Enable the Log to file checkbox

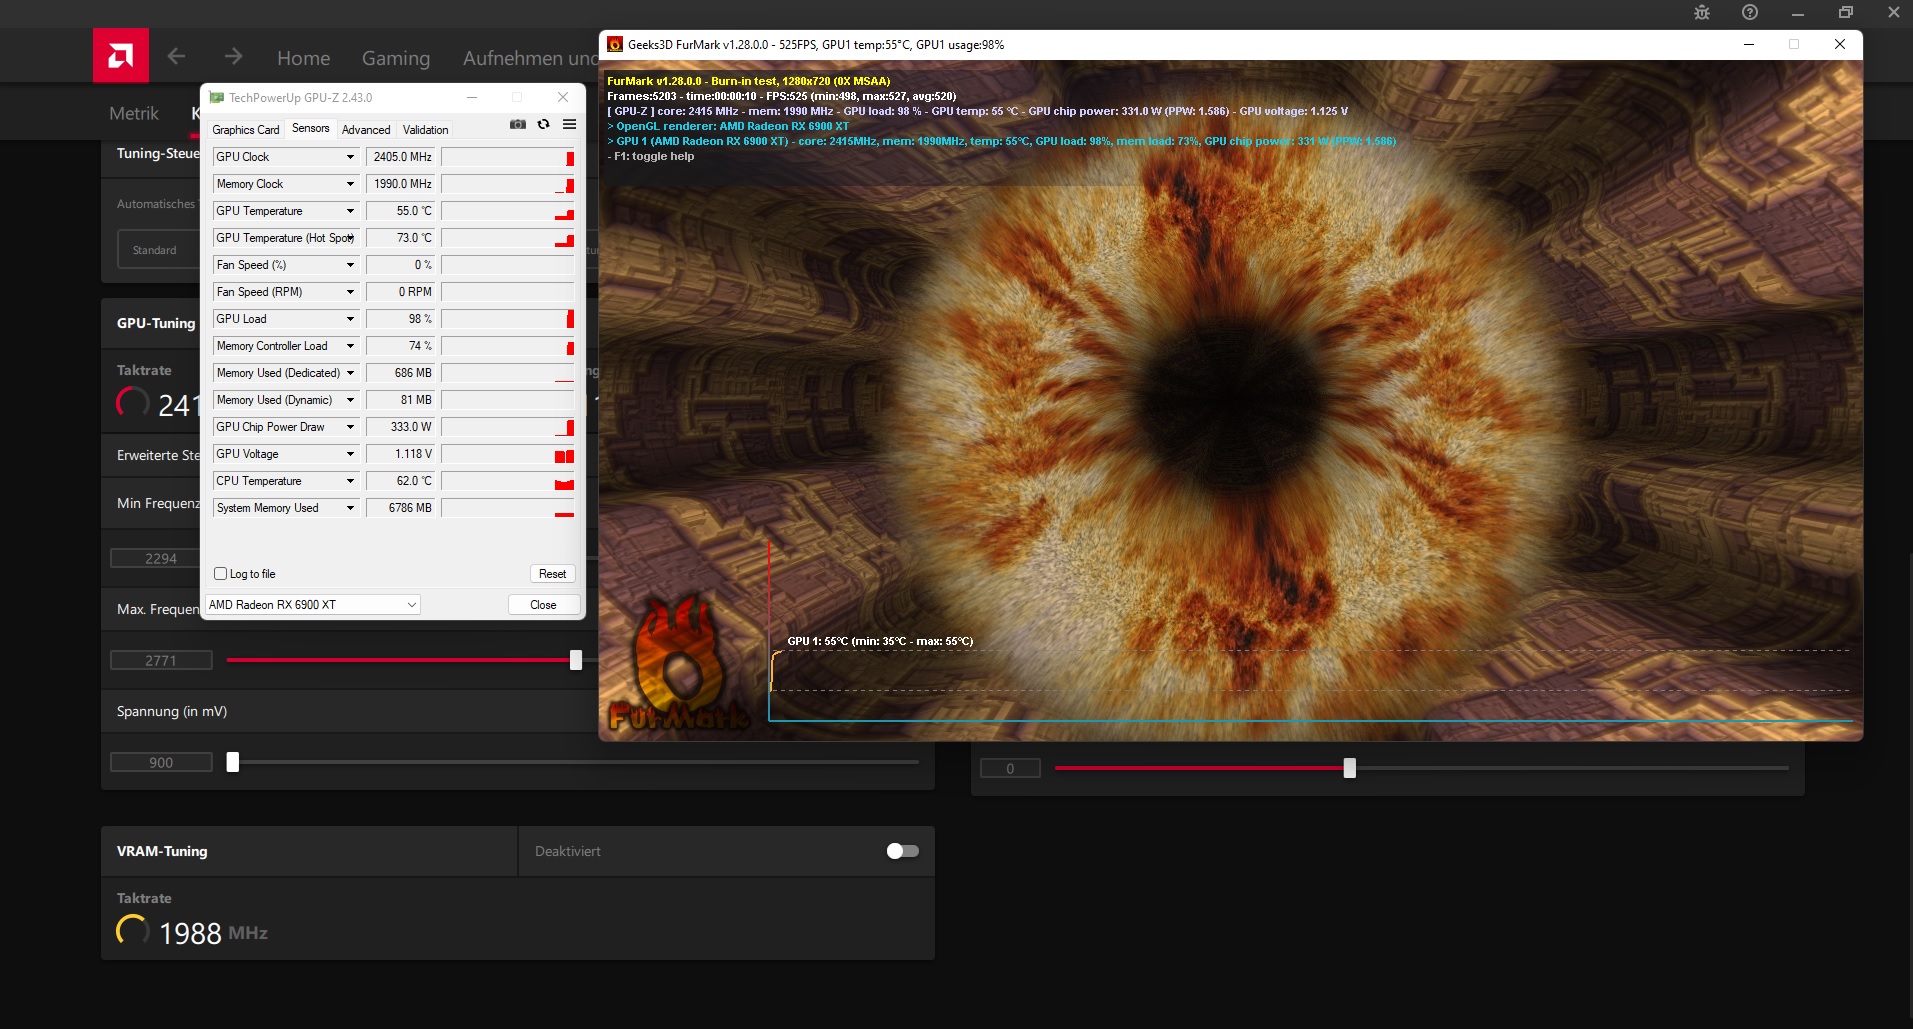[x=221, y=574]
